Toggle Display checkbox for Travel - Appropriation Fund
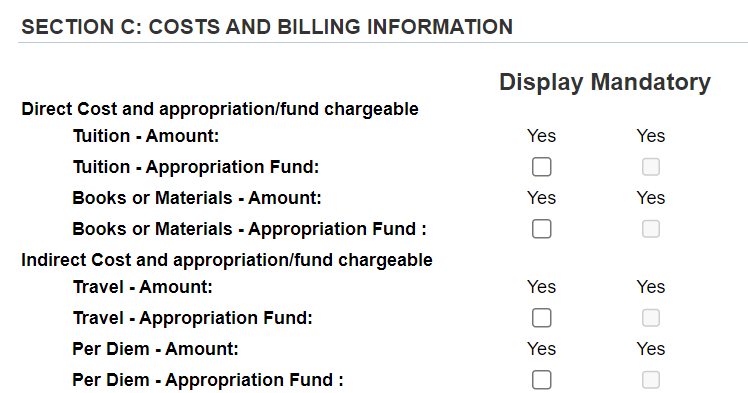This screenshot has width=748, height=393. (x=541, y=318)
